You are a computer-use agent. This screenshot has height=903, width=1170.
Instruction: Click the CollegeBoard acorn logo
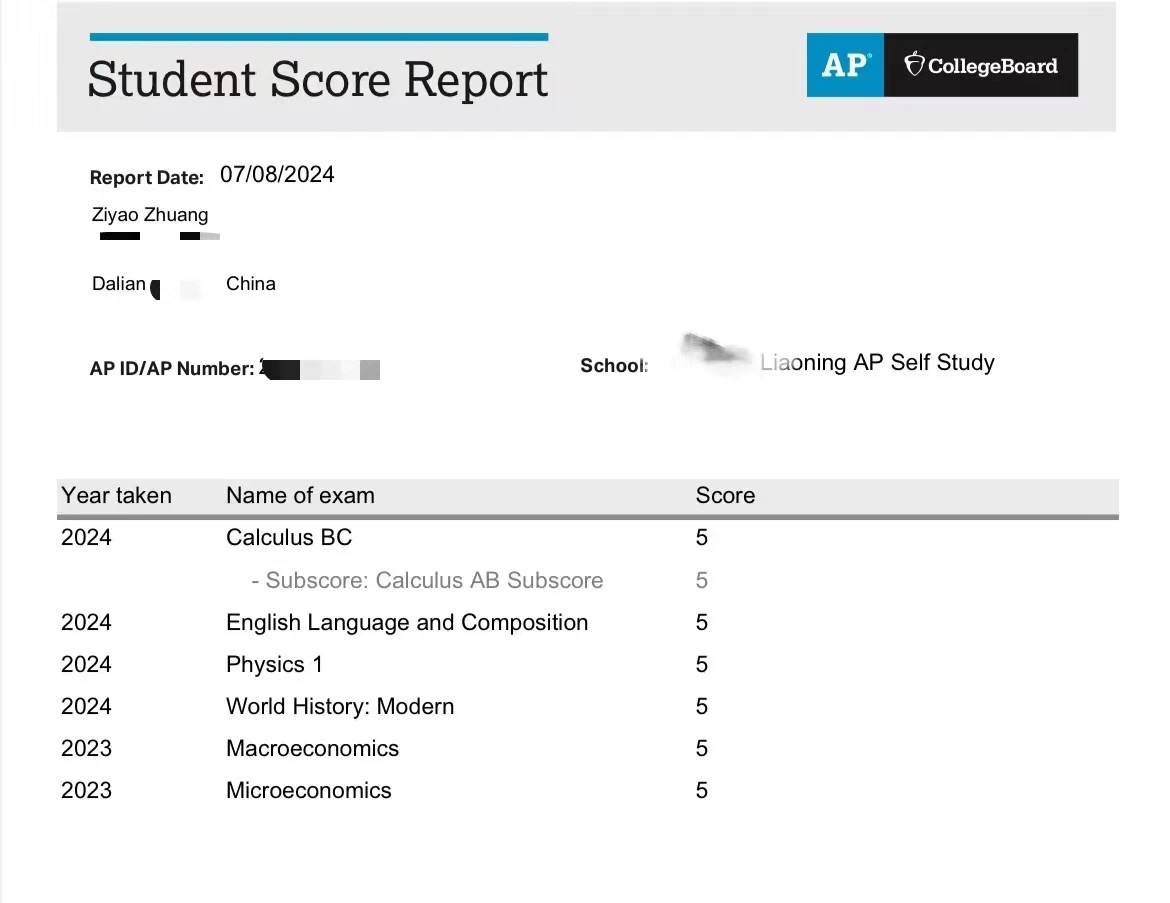pyautogui.click(x=914, y=65)
